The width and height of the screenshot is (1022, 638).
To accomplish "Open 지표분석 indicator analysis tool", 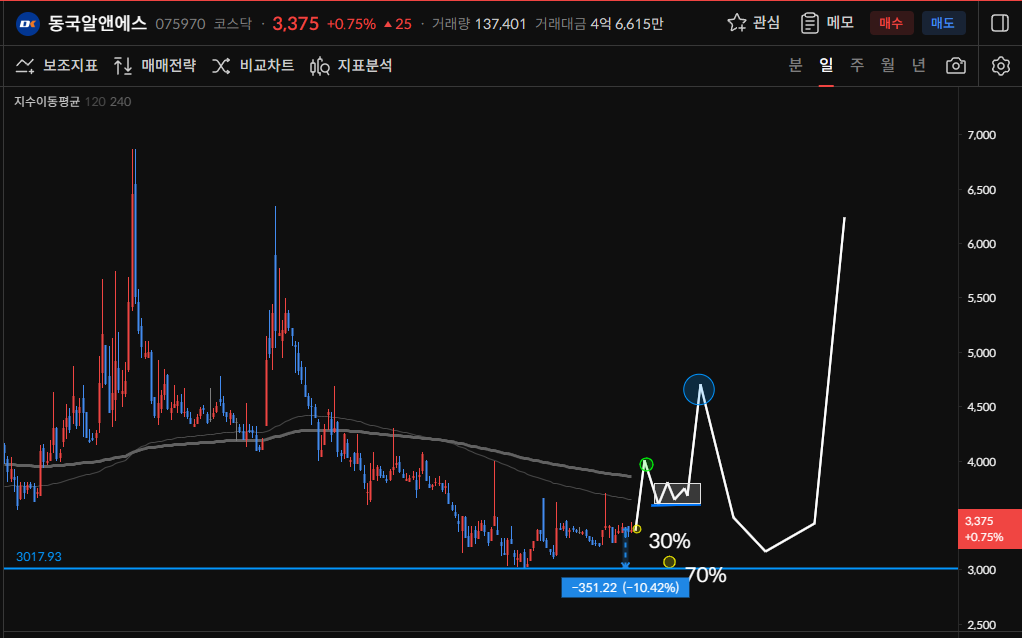I will [x=351, y=66].
